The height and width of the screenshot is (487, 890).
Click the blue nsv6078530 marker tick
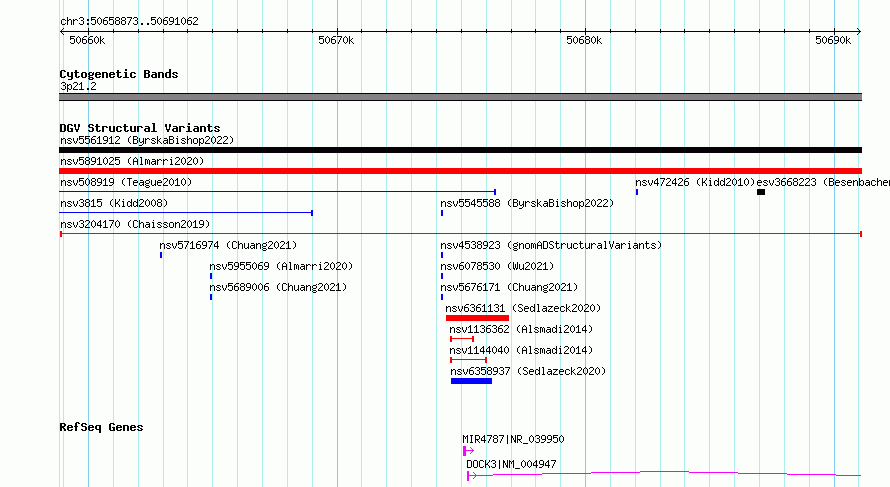[x=442, y=276]
